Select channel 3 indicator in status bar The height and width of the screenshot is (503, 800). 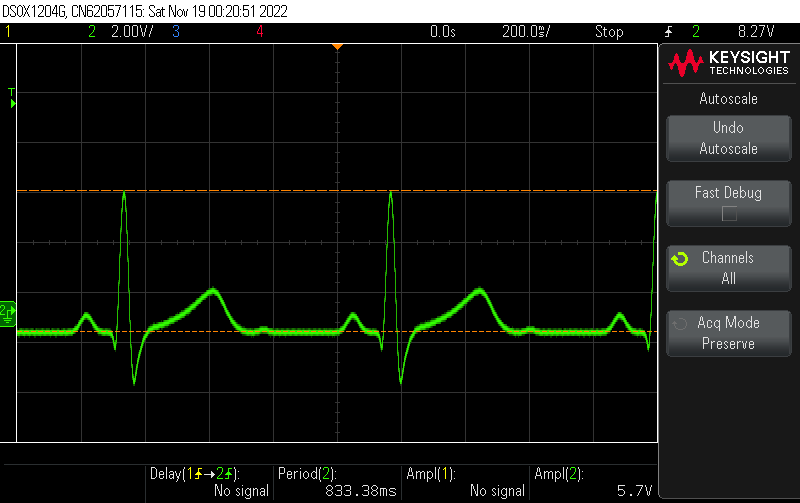click(x=176, y=32)
